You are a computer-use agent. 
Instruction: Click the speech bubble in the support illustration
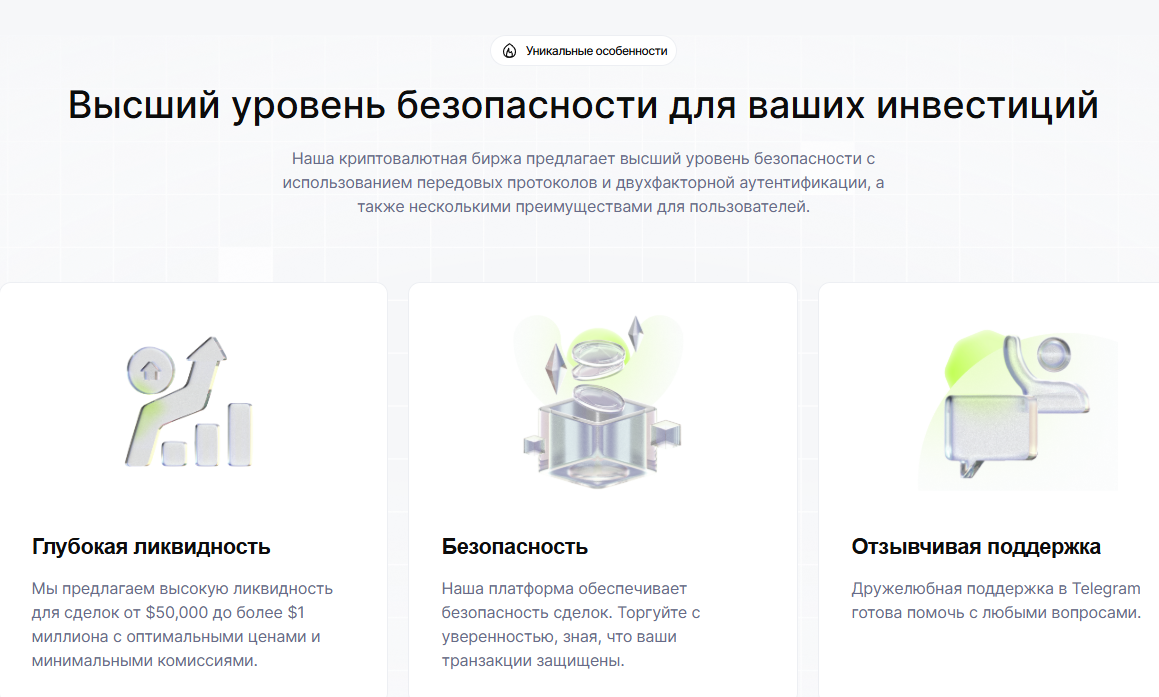point(986,431)
